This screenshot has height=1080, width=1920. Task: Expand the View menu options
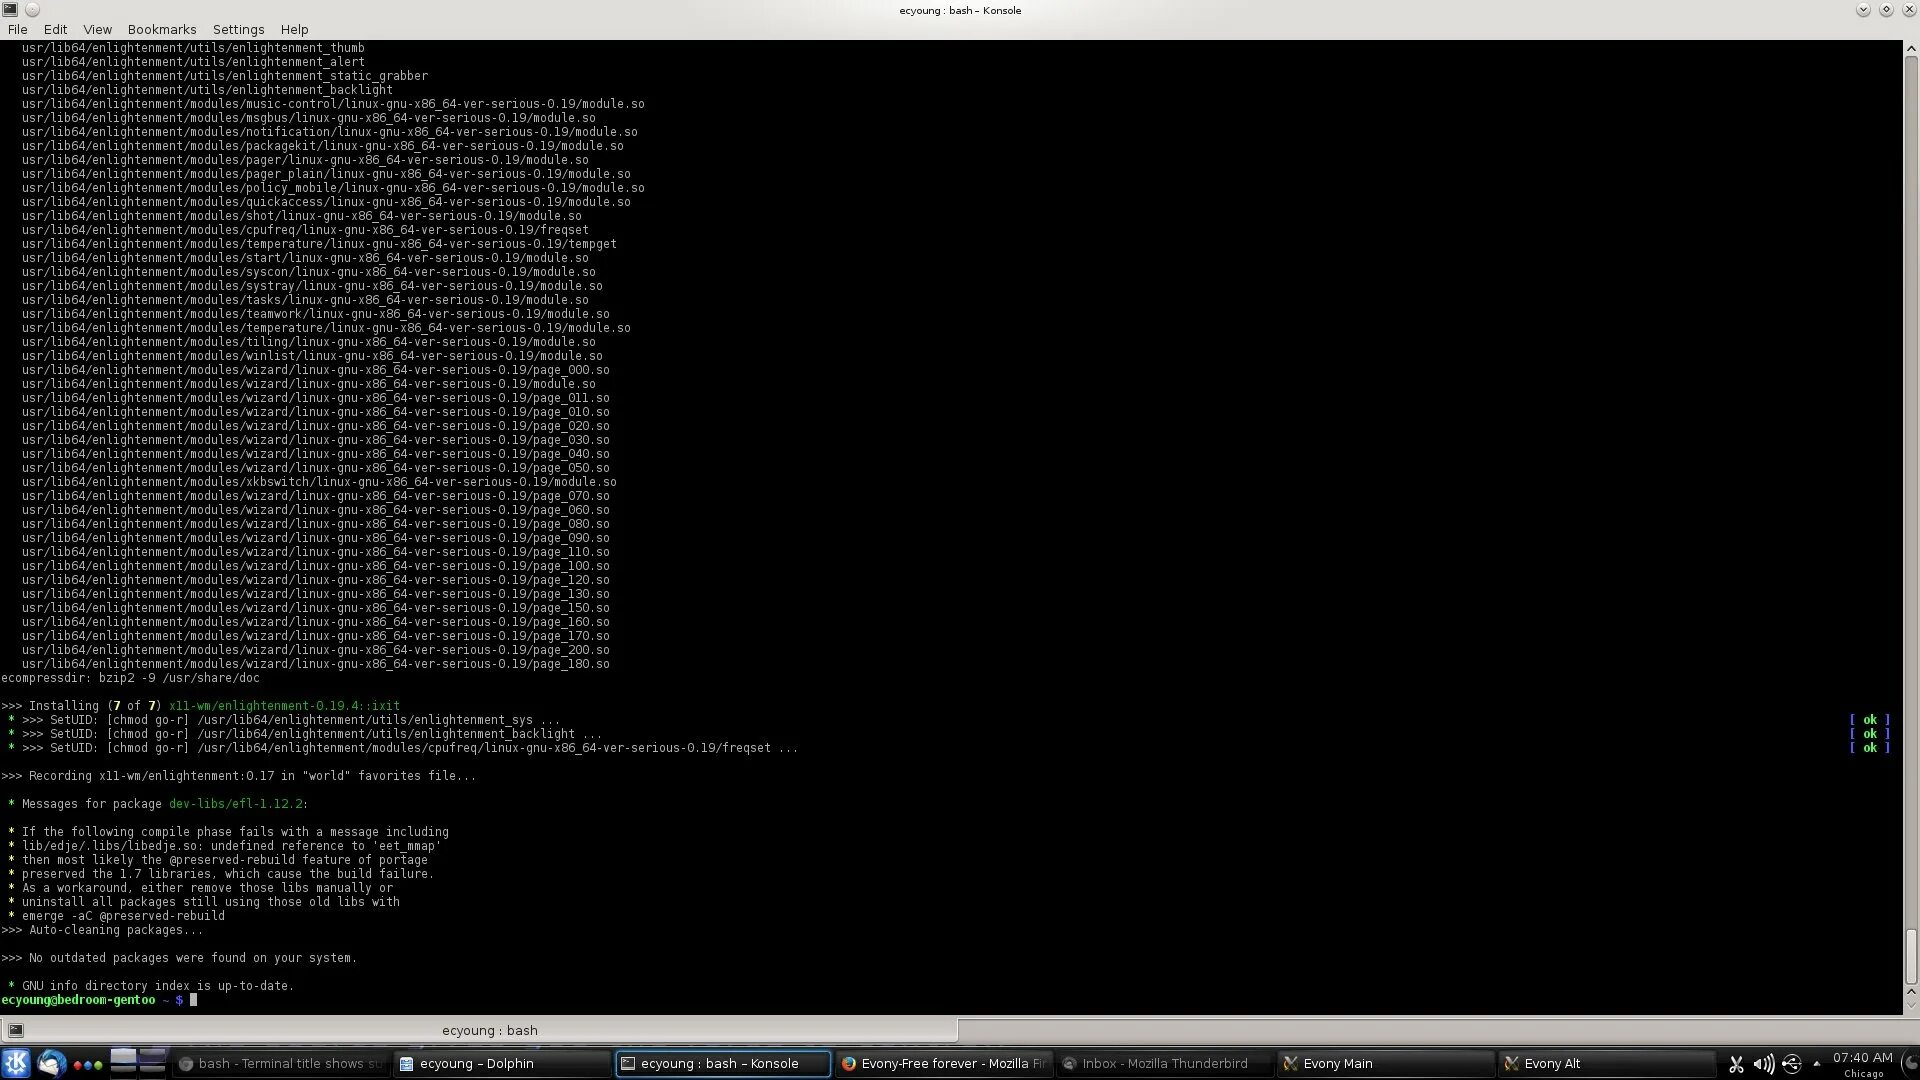coord(96,29)
